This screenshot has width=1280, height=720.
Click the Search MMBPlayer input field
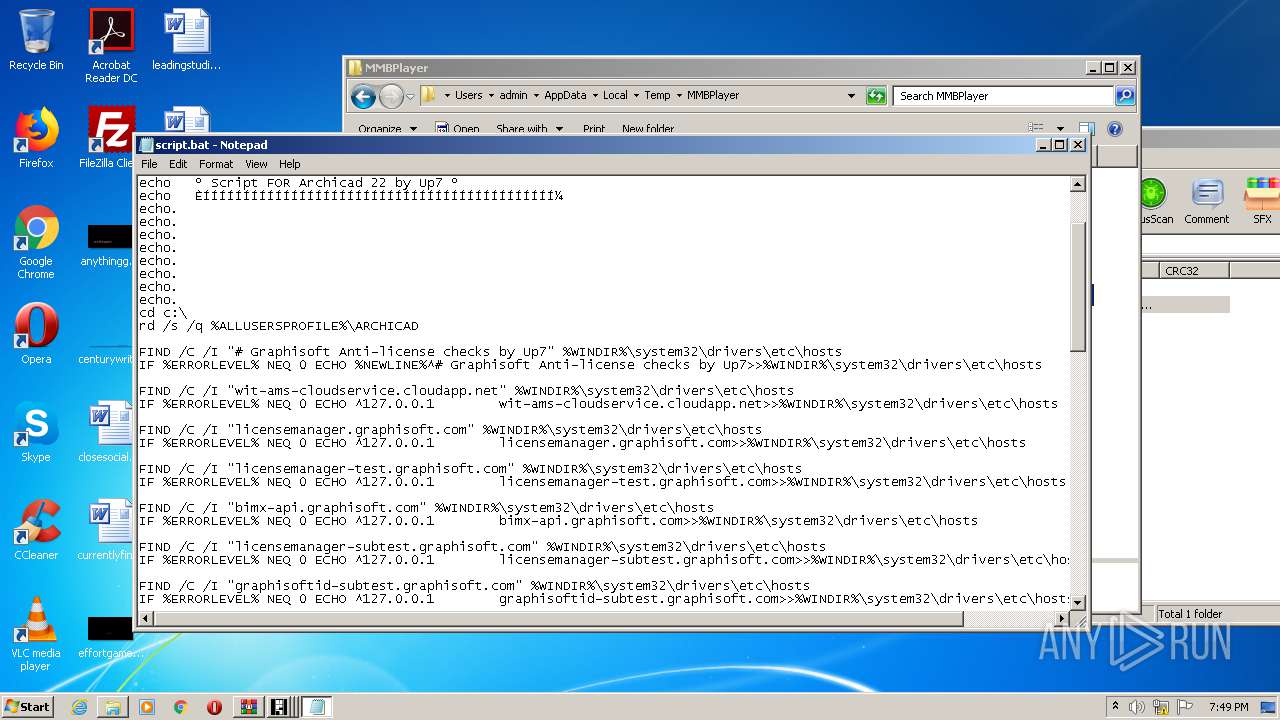pyautogui.click(x=1003, y=96)
